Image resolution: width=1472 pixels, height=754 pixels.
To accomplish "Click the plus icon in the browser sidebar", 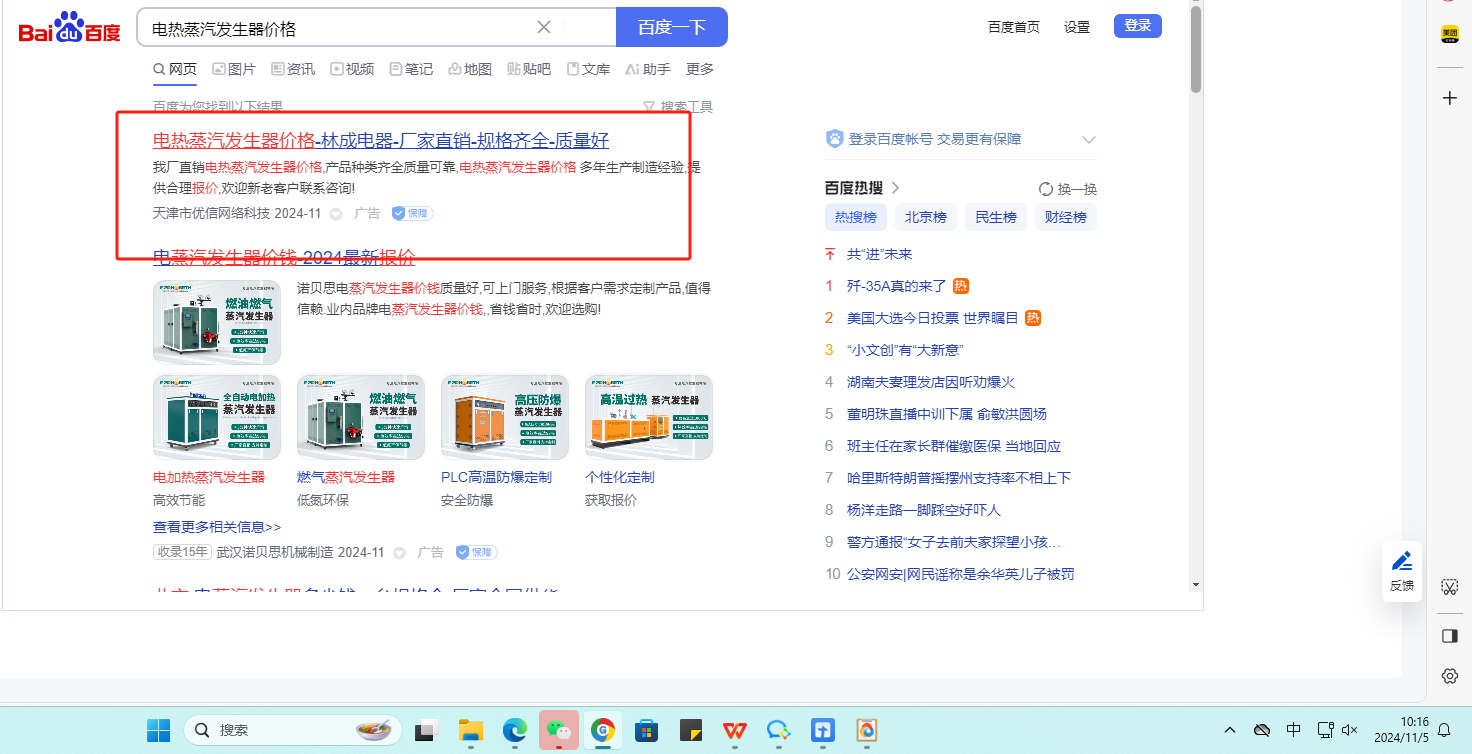I will 1450,97.
